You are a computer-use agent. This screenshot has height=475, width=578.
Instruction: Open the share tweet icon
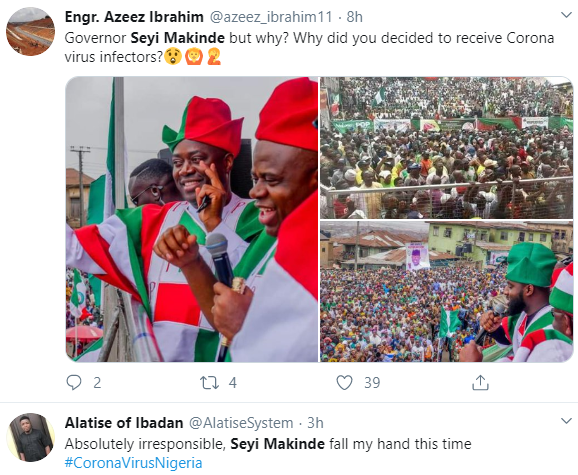tap(480, 383)
